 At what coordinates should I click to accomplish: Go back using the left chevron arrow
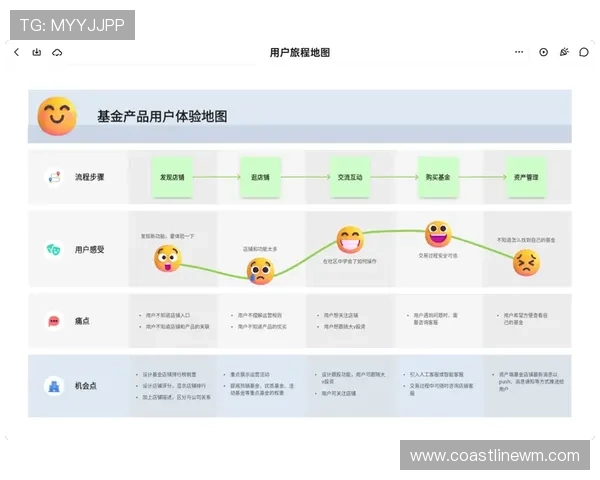click(x=16, y=52)
